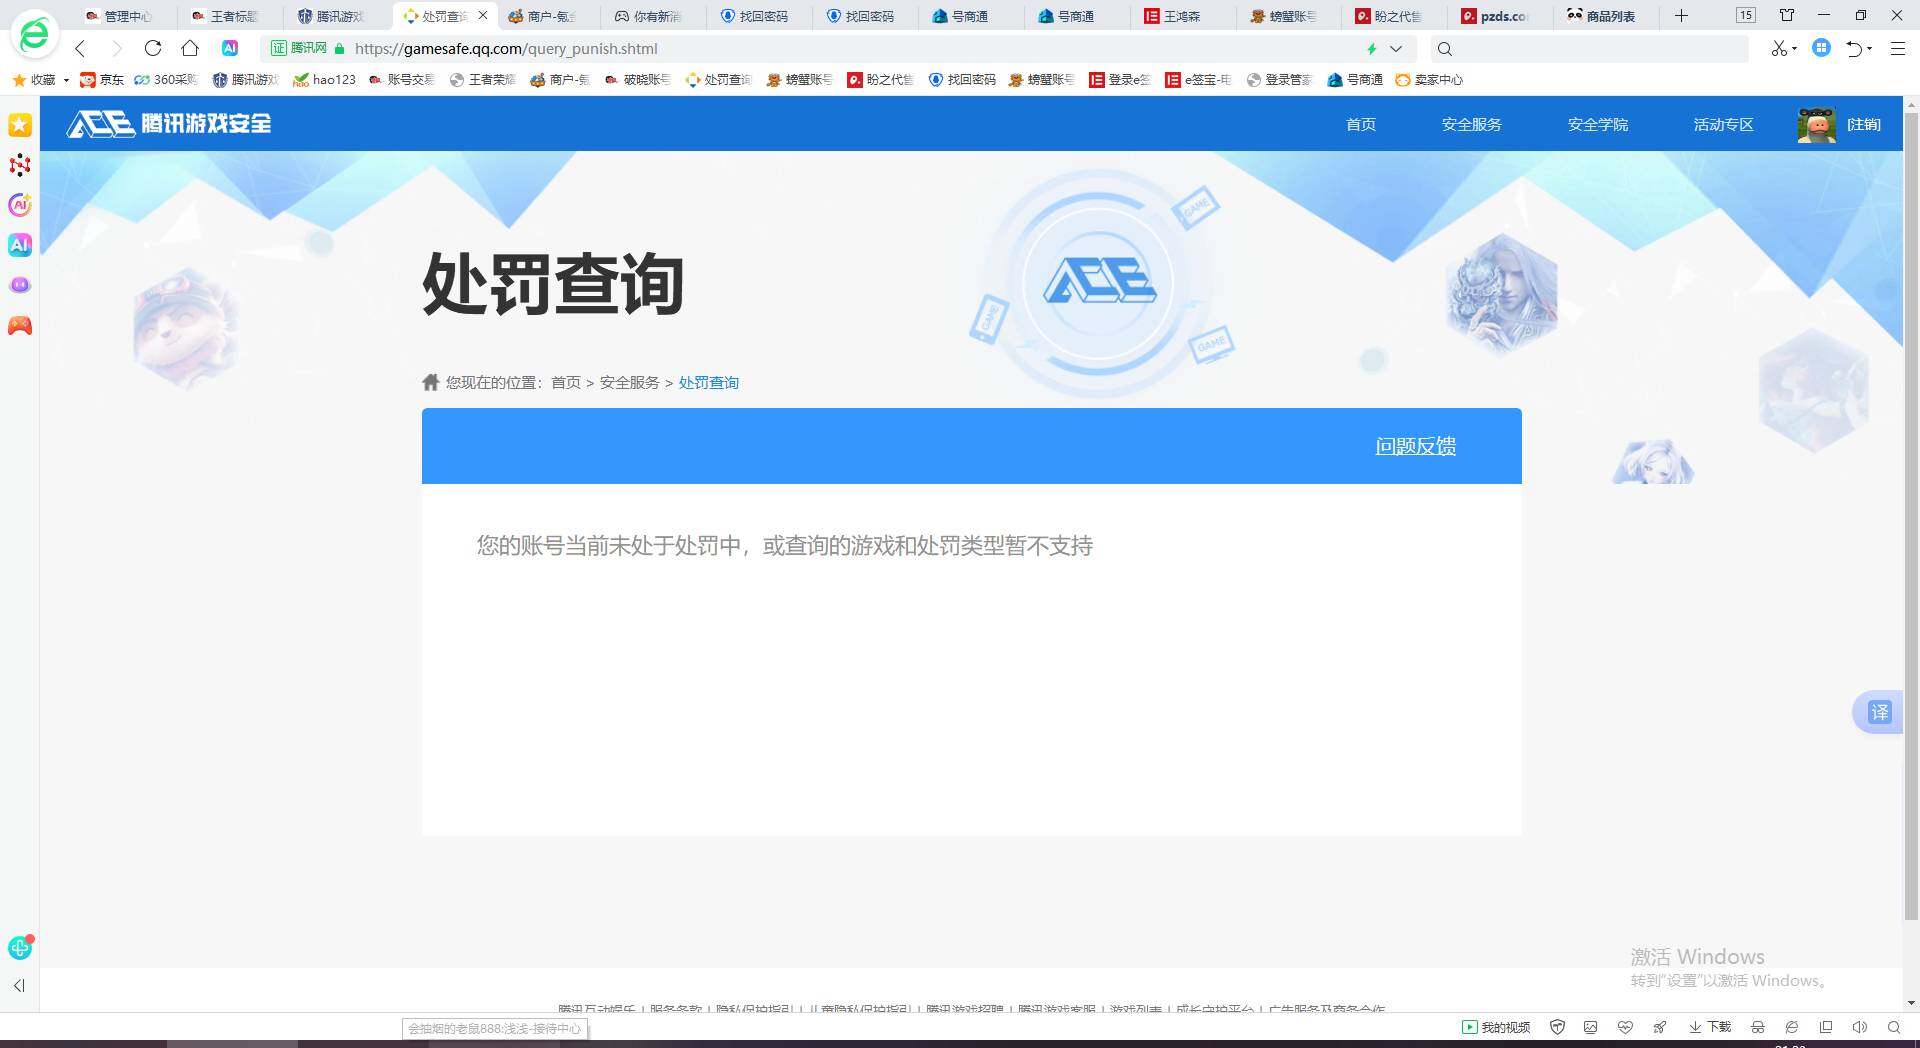Open the 登录管家 bookmark
The width and height of the screenshot is (1920, 1048).
[x=1279, y=80]
